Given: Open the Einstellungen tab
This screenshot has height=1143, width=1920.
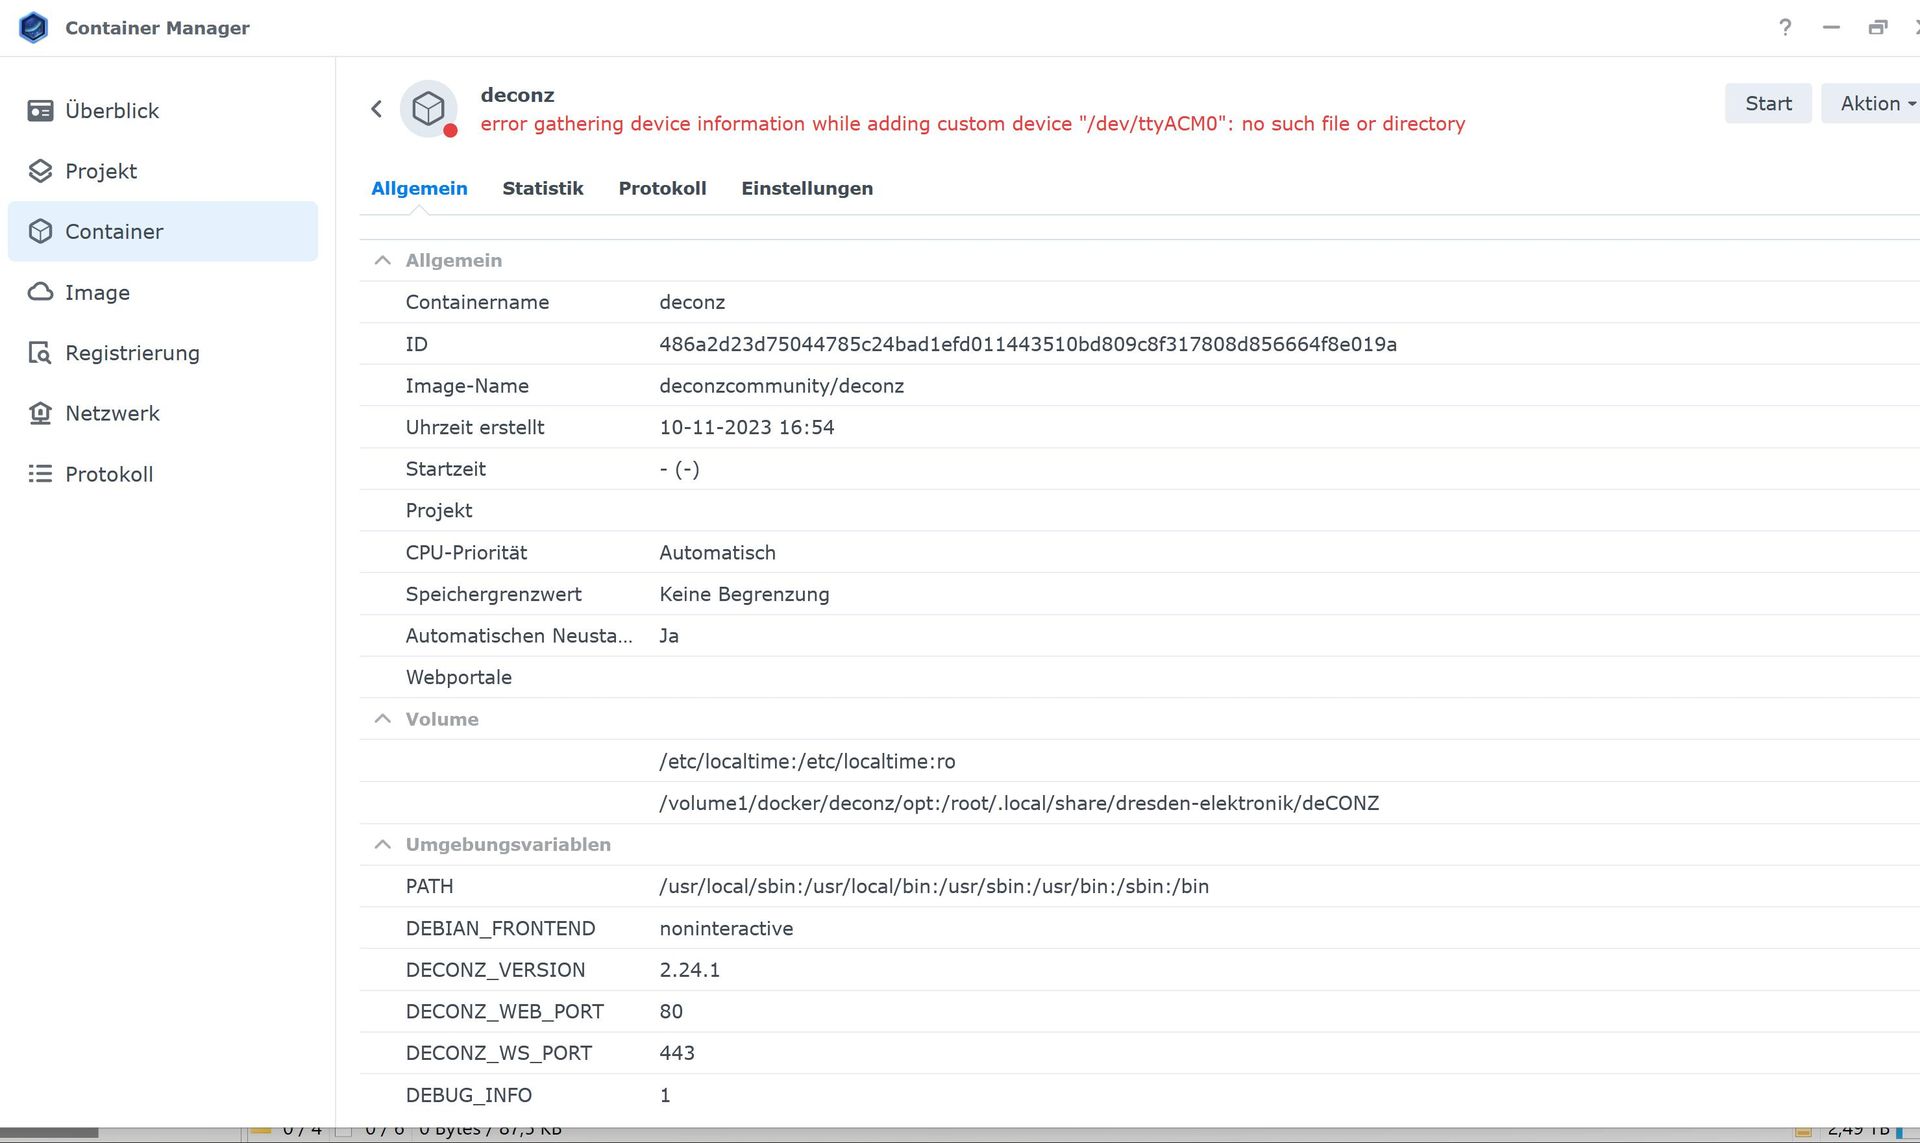Looking at the screenshot, I should (806, 188).
